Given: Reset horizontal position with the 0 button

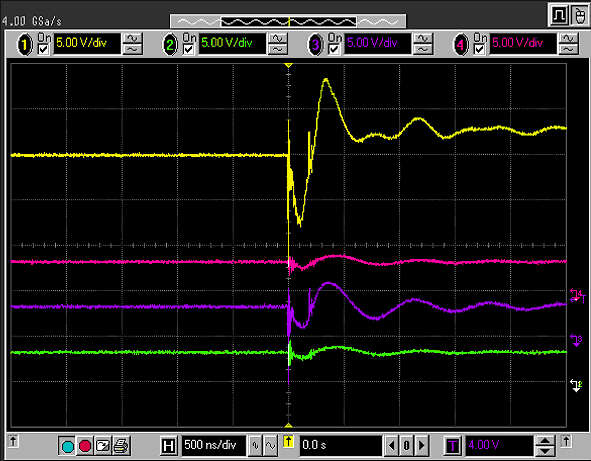Looking at the screenshot, I should [x=406, y=446].
